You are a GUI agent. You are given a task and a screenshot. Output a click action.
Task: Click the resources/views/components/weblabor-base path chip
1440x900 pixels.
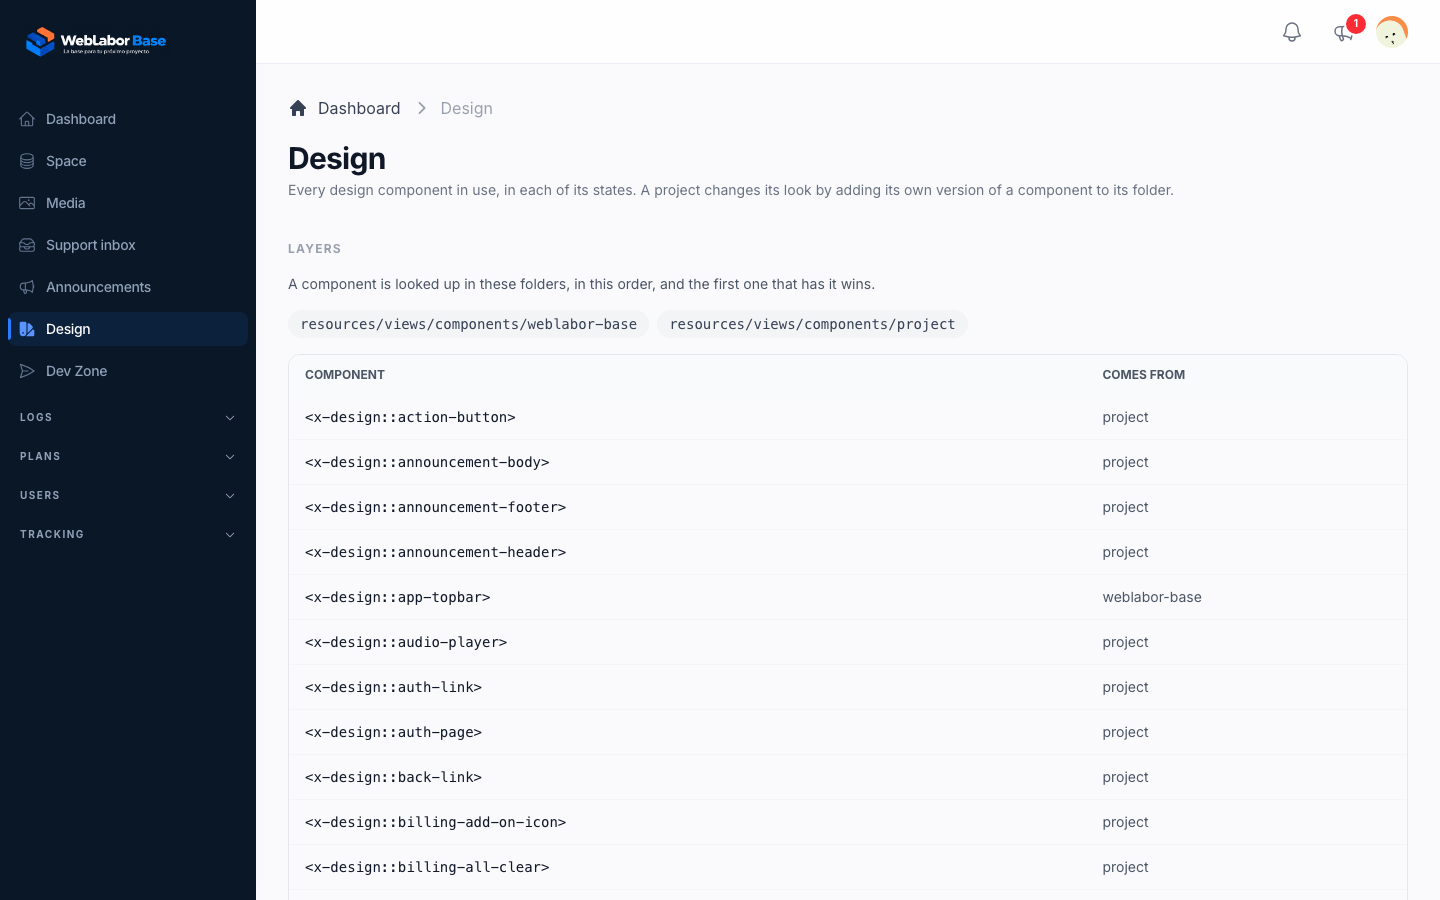[x=469, y=324]
